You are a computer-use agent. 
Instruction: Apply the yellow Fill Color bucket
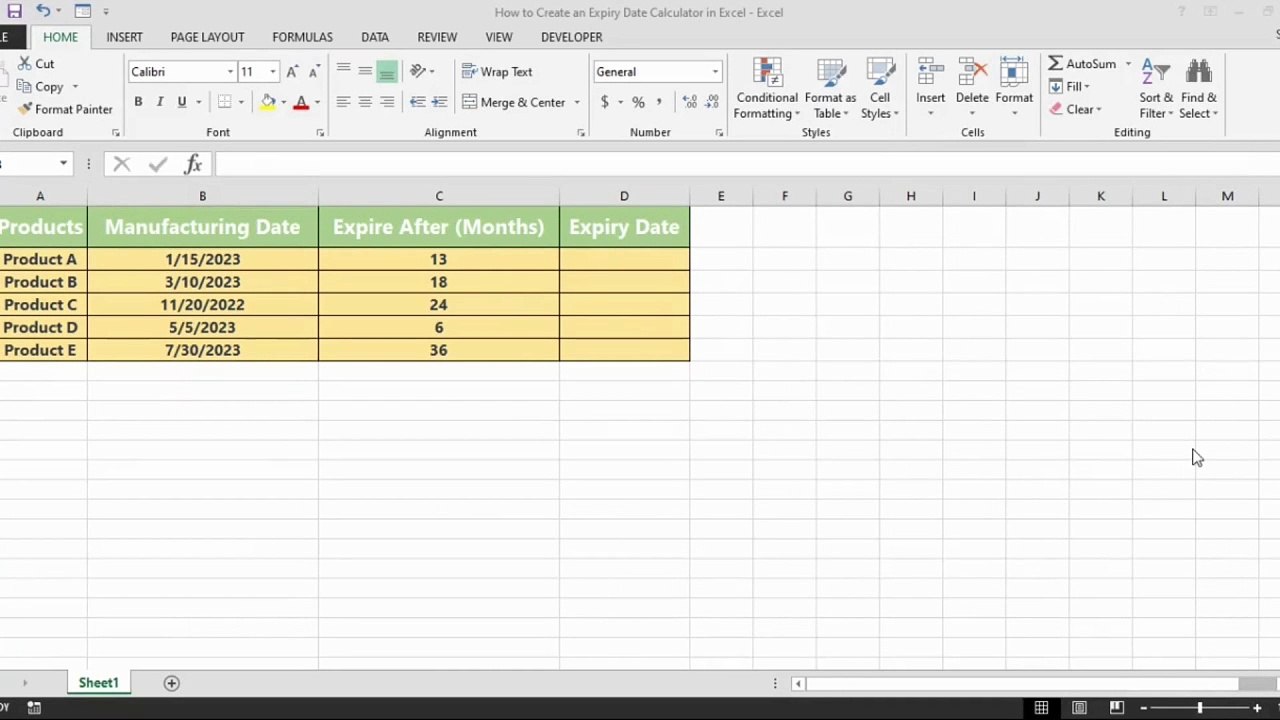(268, 102)
